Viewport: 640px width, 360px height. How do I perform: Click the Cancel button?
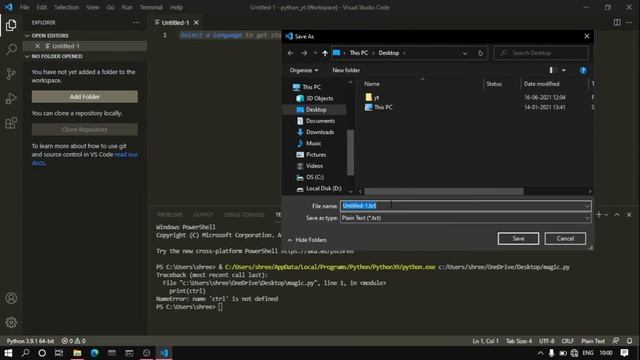(x=565, y=239)
